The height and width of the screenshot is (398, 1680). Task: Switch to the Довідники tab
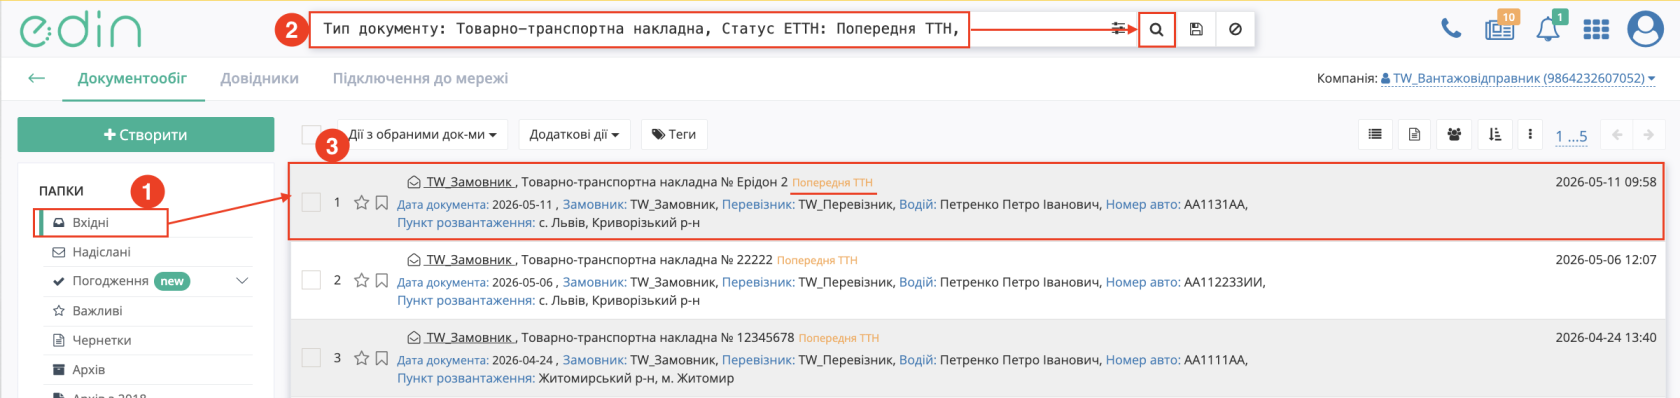[260, 78]
